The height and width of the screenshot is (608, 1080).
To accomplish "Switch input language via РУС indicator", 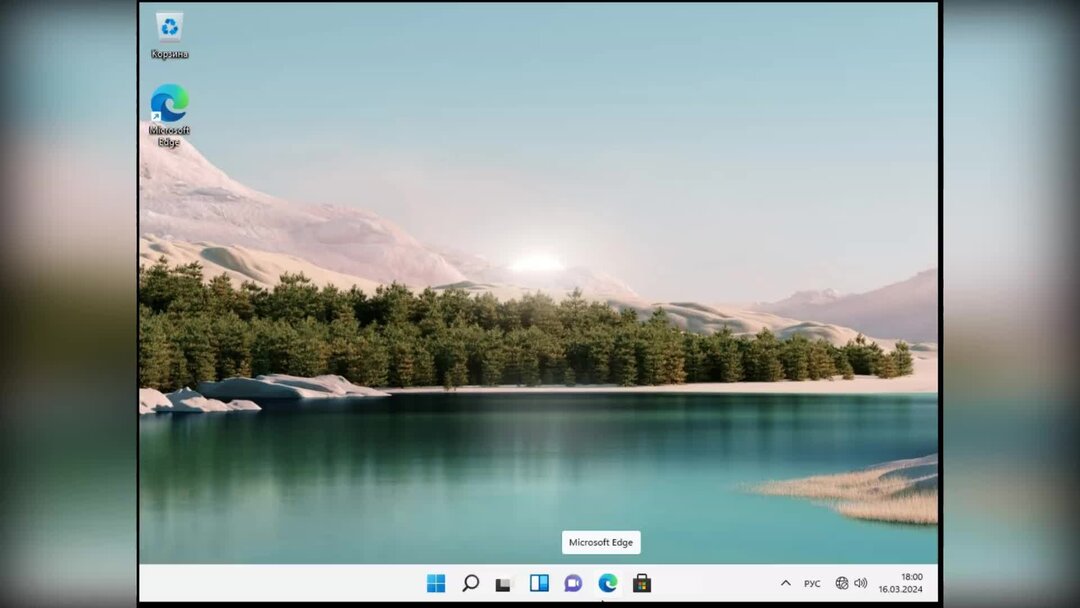I will tap(812, 583).
